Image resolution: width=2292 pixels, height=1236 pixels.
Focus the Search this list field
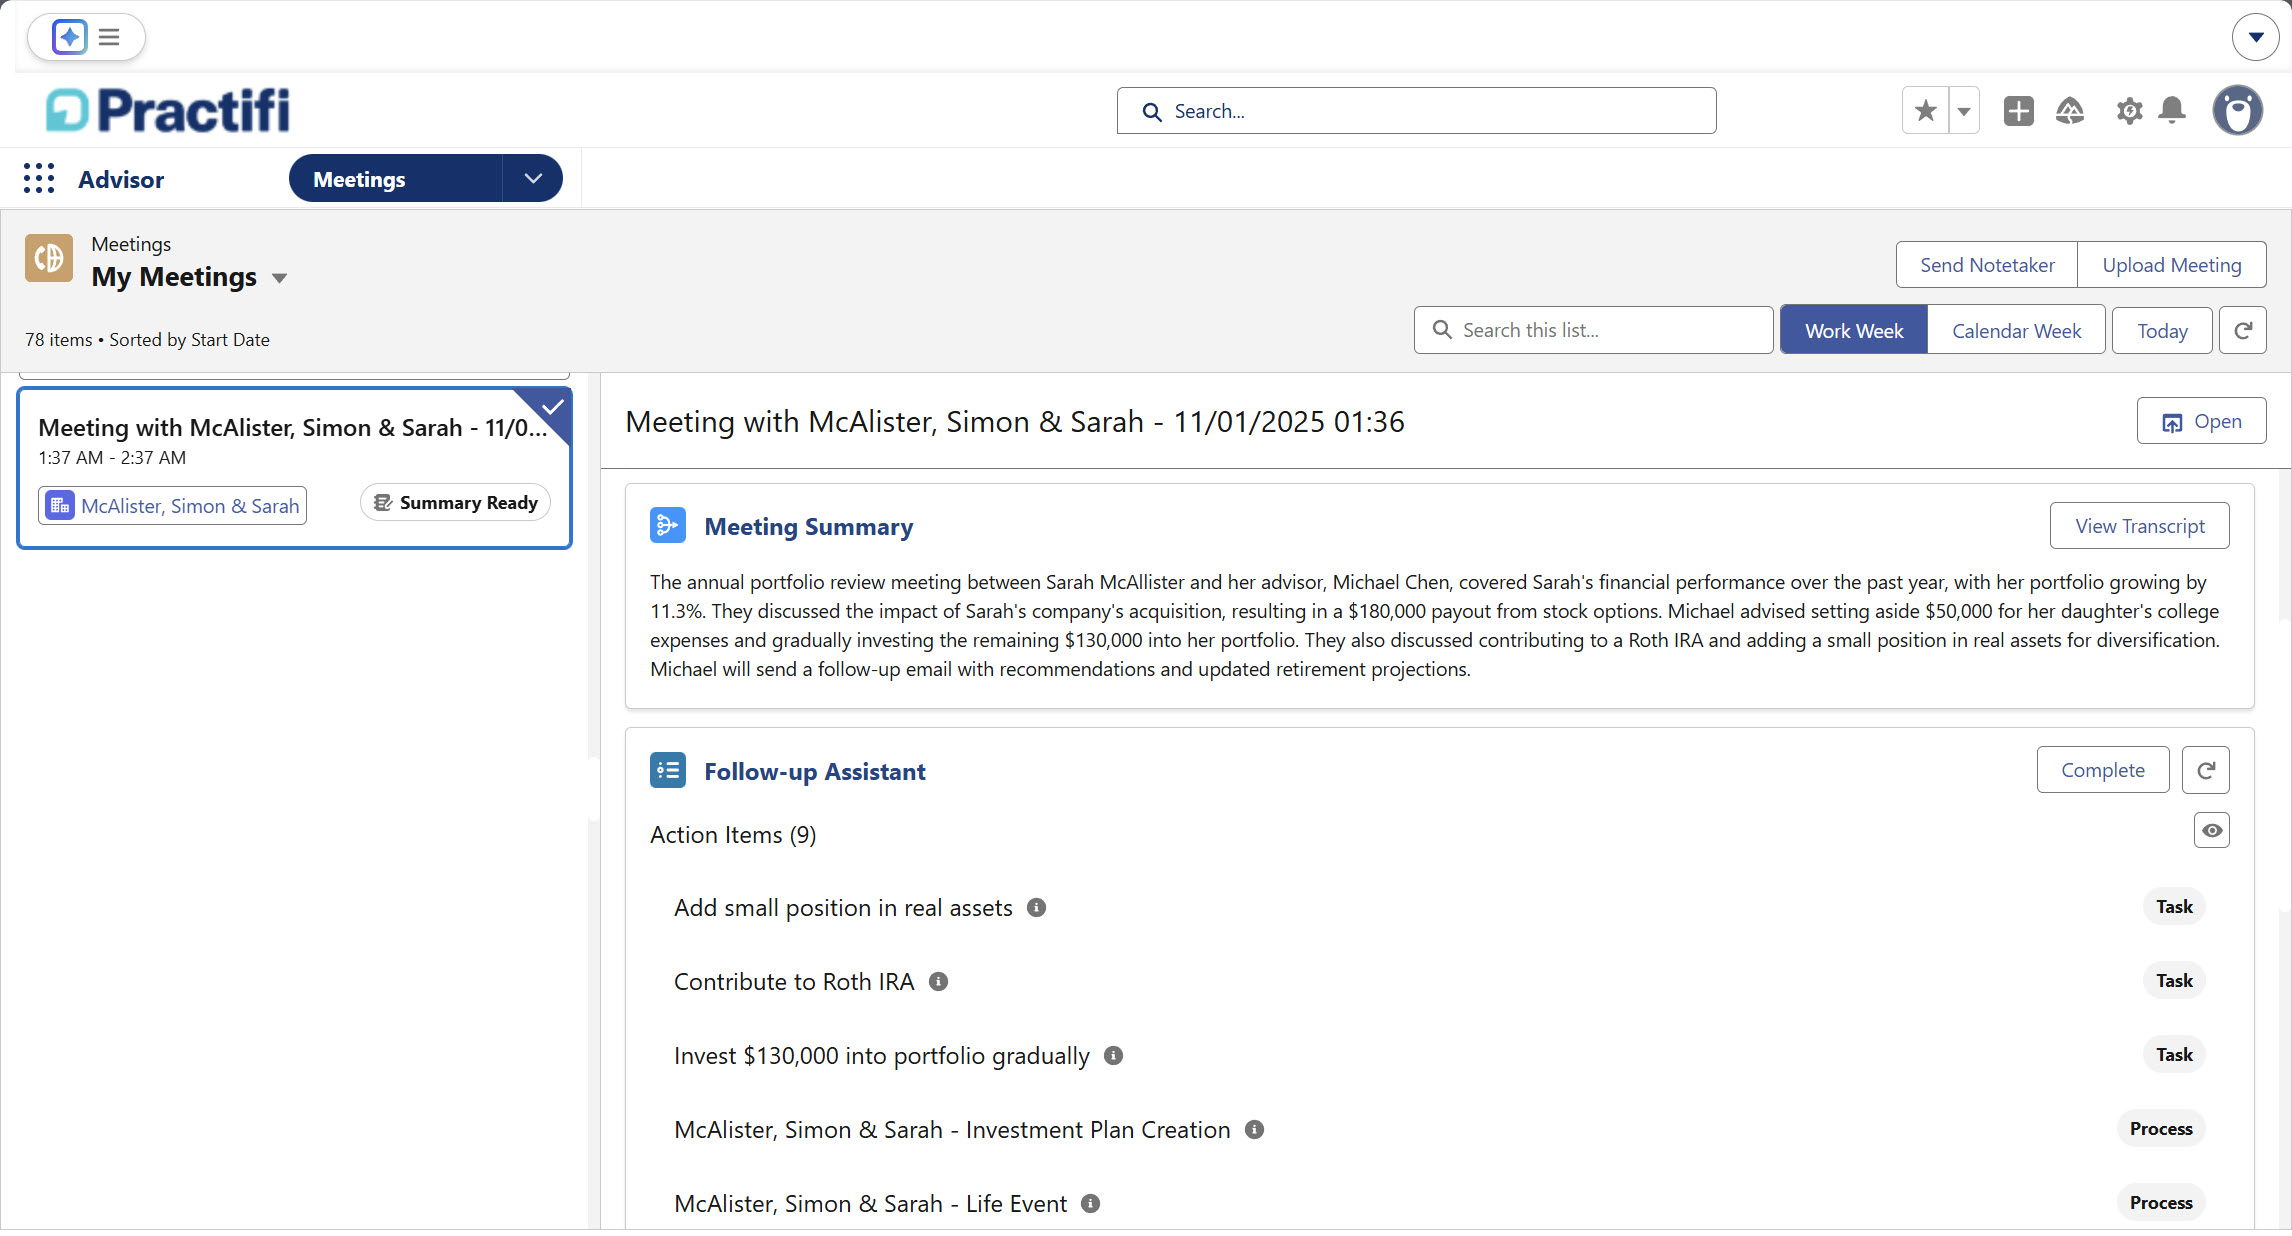coord(1593,330)
